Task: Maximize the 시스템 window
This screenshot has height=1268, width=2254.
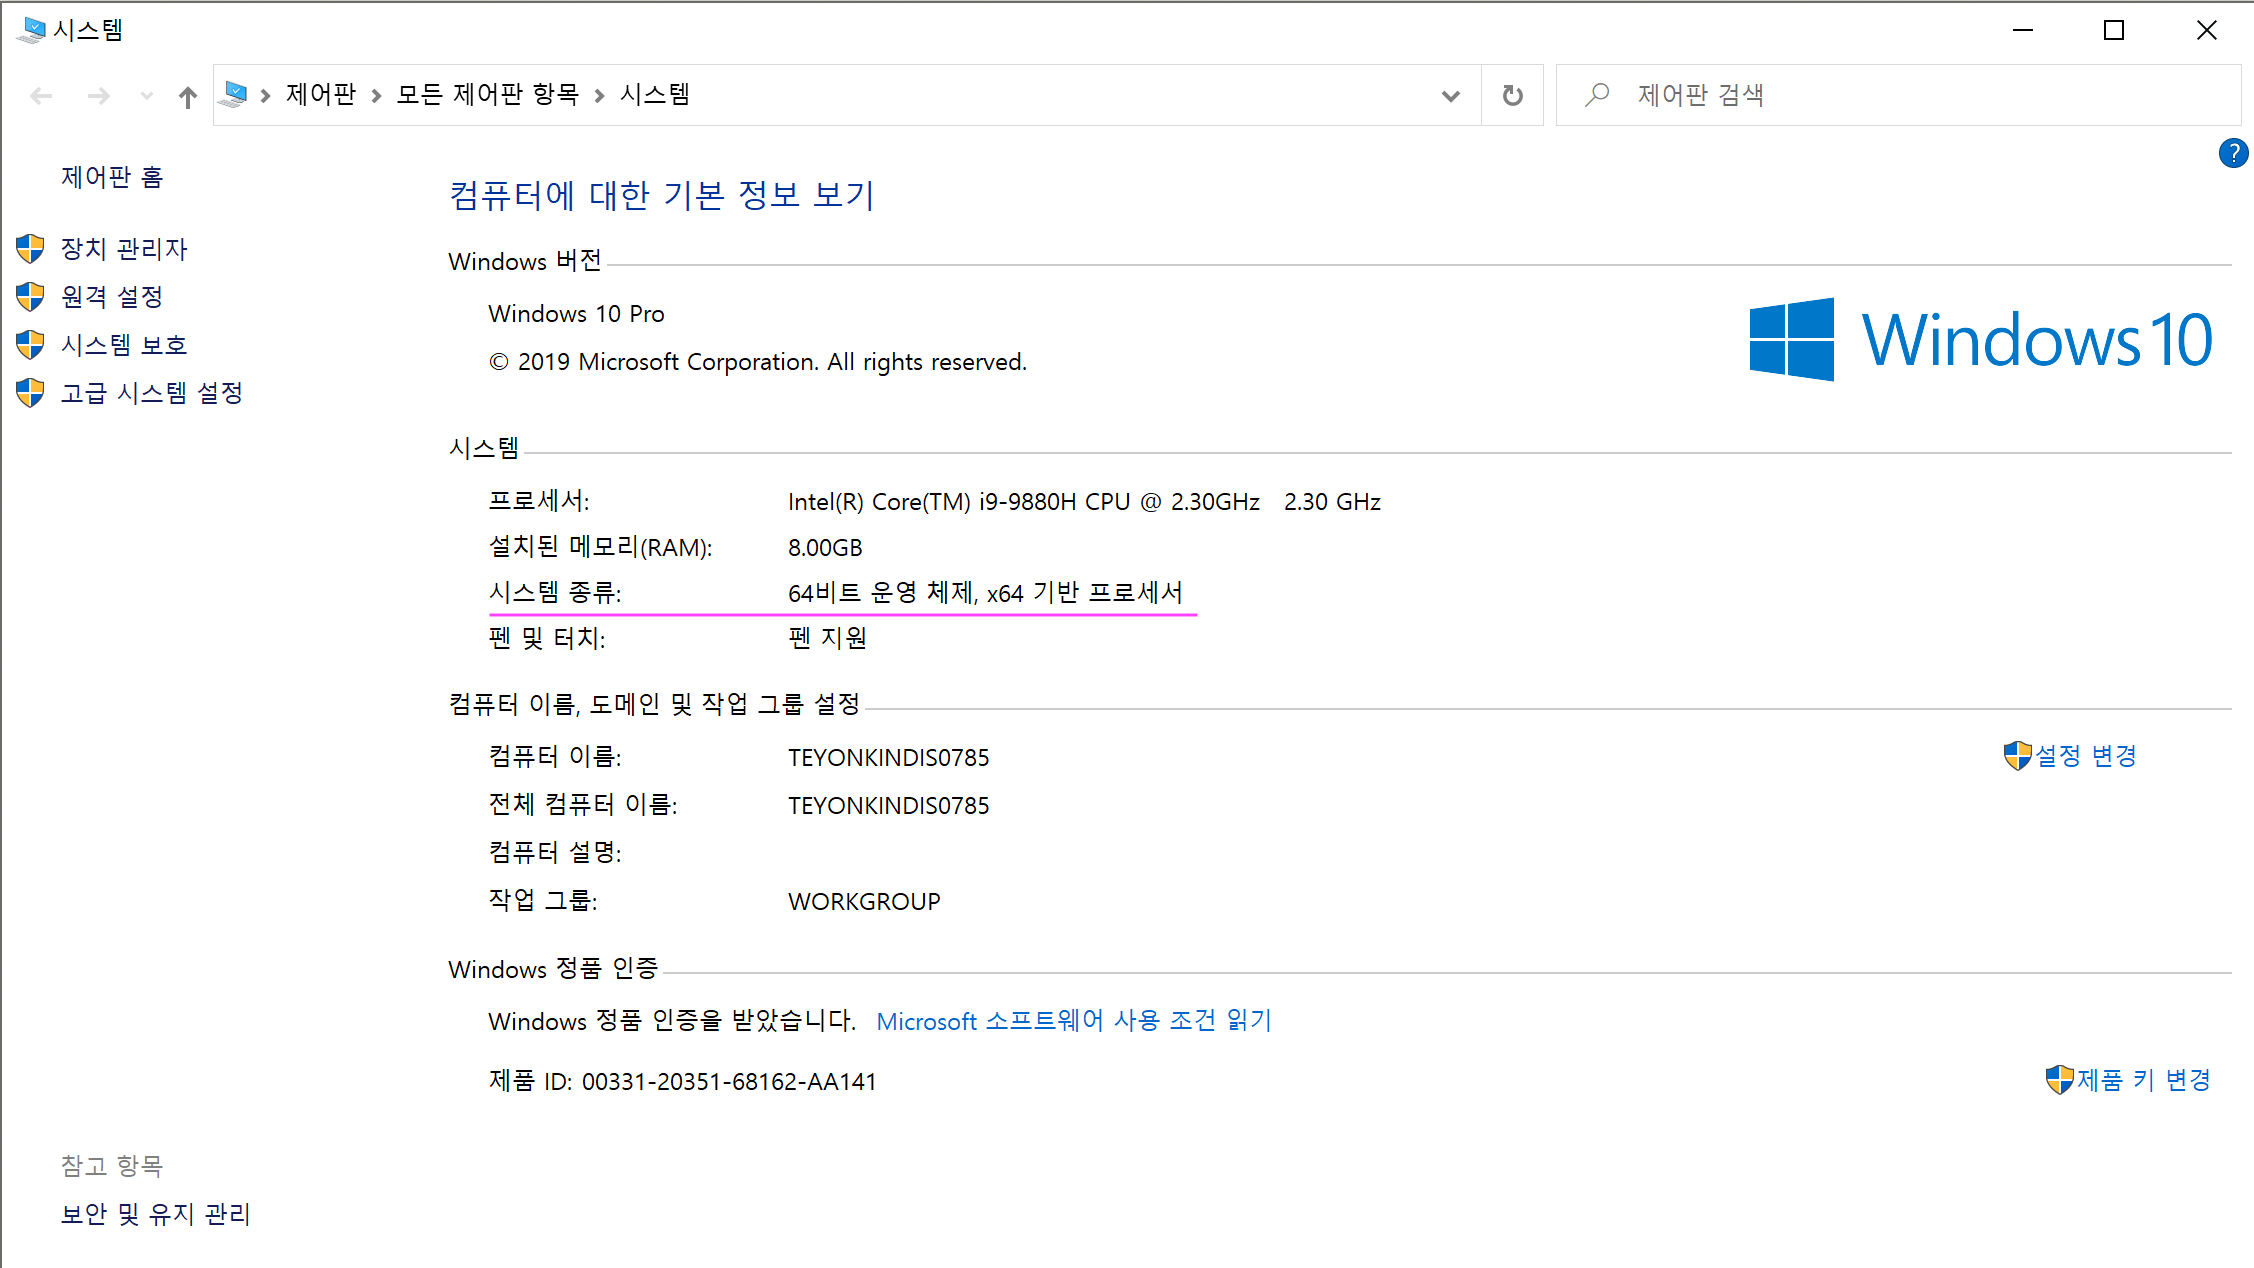Action: 2114,30
